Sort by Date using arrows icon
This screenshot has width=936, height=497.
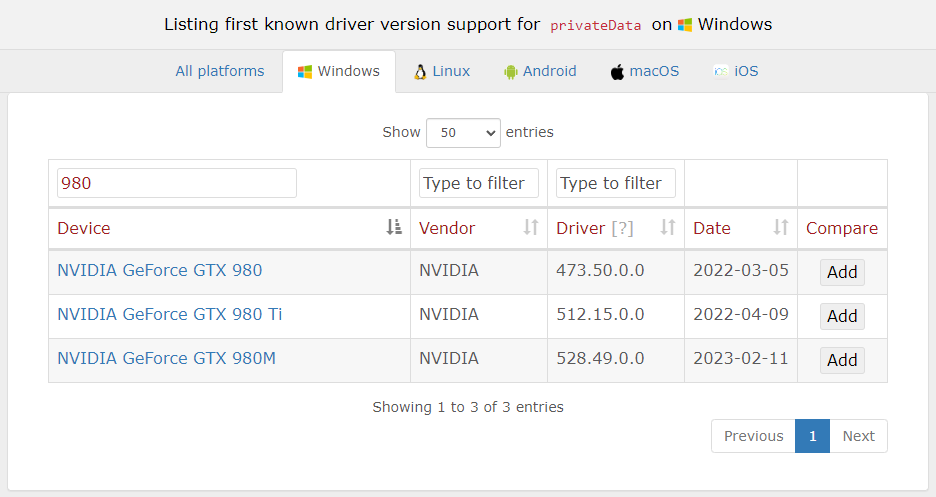tap(780, 227)
